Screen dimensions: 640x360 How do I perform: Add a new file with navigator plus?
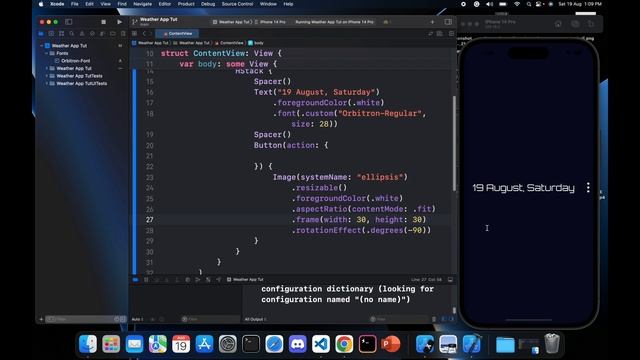pos(41,319)
